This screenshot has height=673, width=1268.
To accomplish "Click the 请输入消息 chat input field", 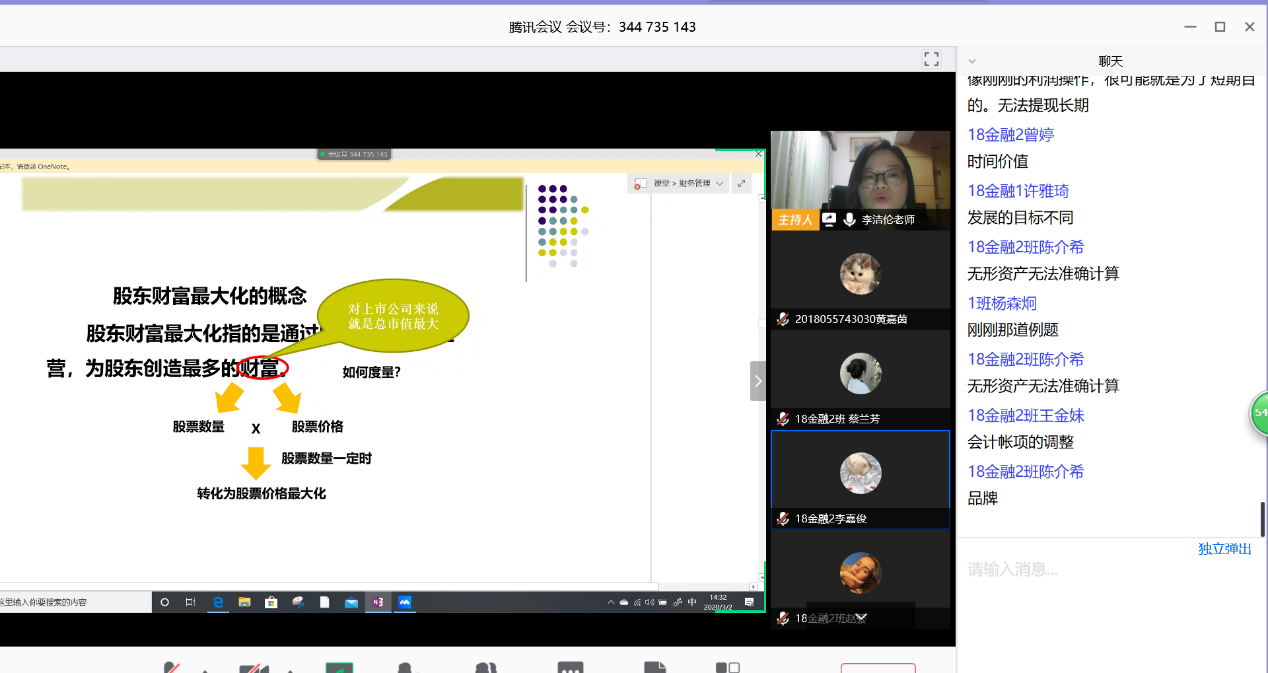I will pyautogui.click(x=1100, y=570).
